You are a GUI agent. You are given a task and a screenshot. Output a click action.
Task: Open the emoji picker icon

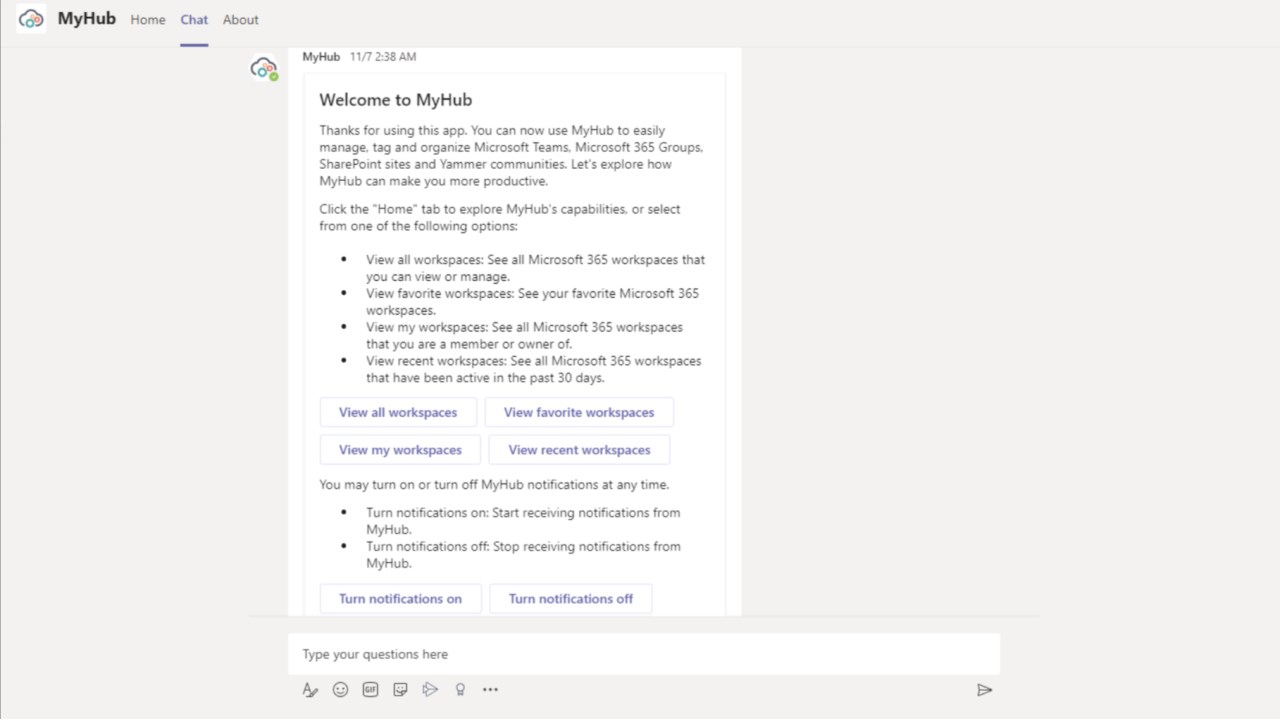click(340, 690)
